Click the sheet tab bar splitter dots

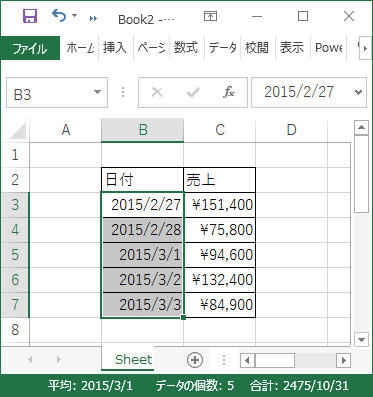pos(224,360)
